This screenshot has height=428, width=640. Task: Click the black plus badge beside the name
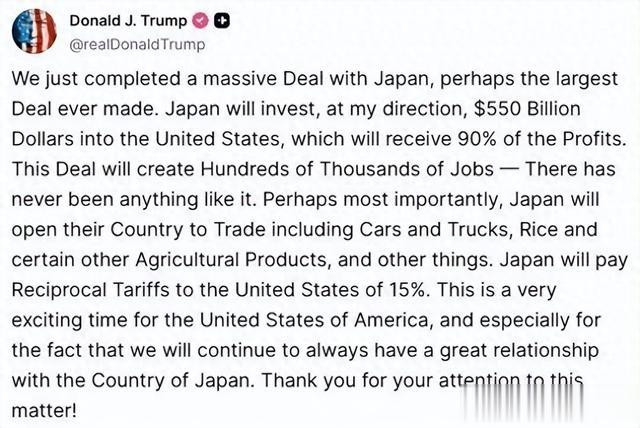click(x=222, y=20)
